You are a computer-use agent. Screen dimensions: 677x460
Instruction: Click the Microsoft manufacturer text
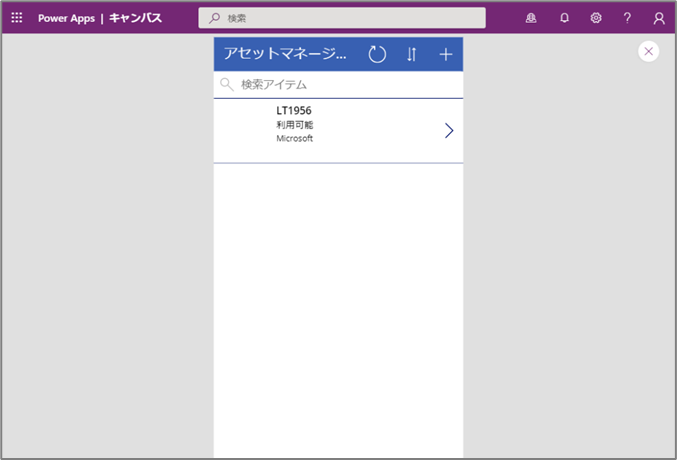(294, 138)
